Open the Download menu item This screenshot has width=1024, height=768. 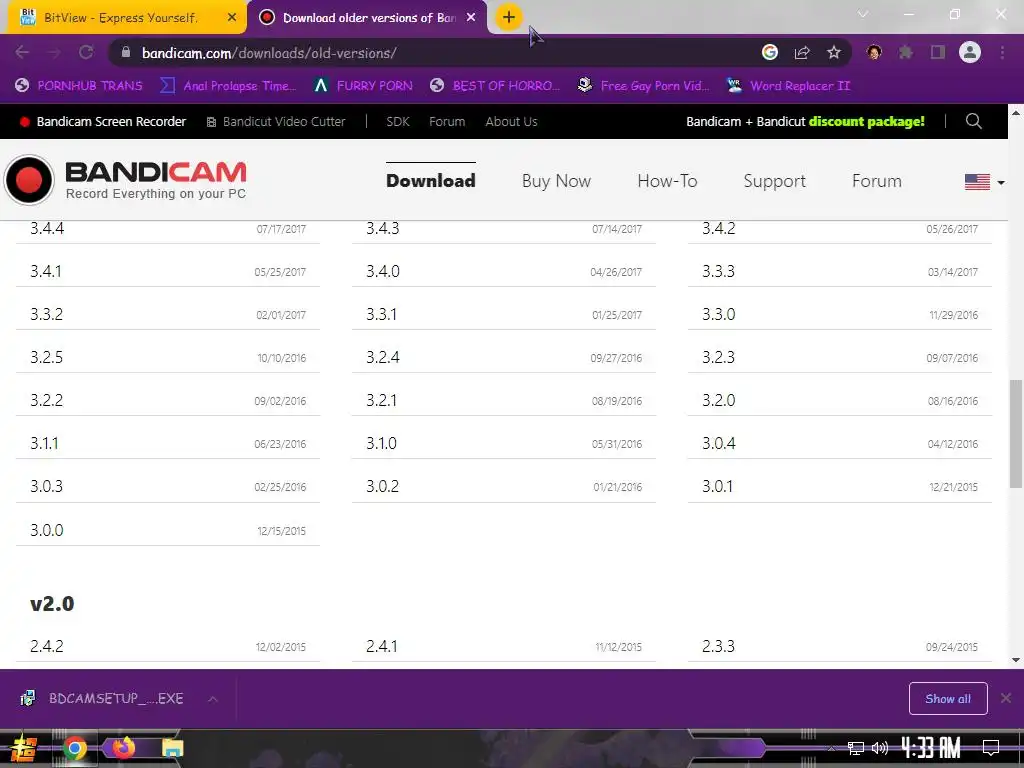click(431, 181)
